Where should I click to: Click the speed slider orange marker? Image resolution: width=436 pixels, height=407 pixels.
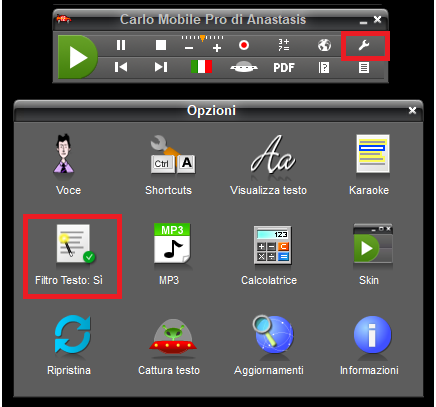click(202, 38)
